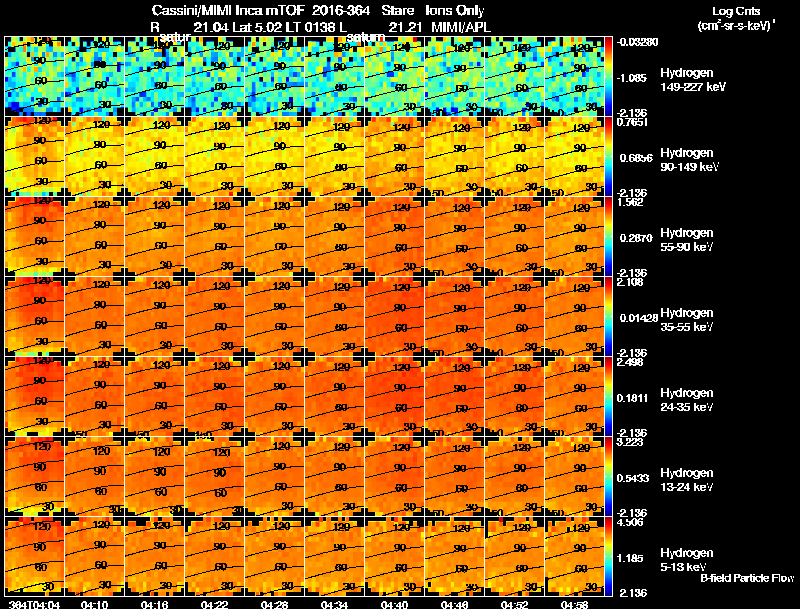This screenshot has height=609, width=800.
Task: Click the '364T04:04' time label
Action: 34,604
